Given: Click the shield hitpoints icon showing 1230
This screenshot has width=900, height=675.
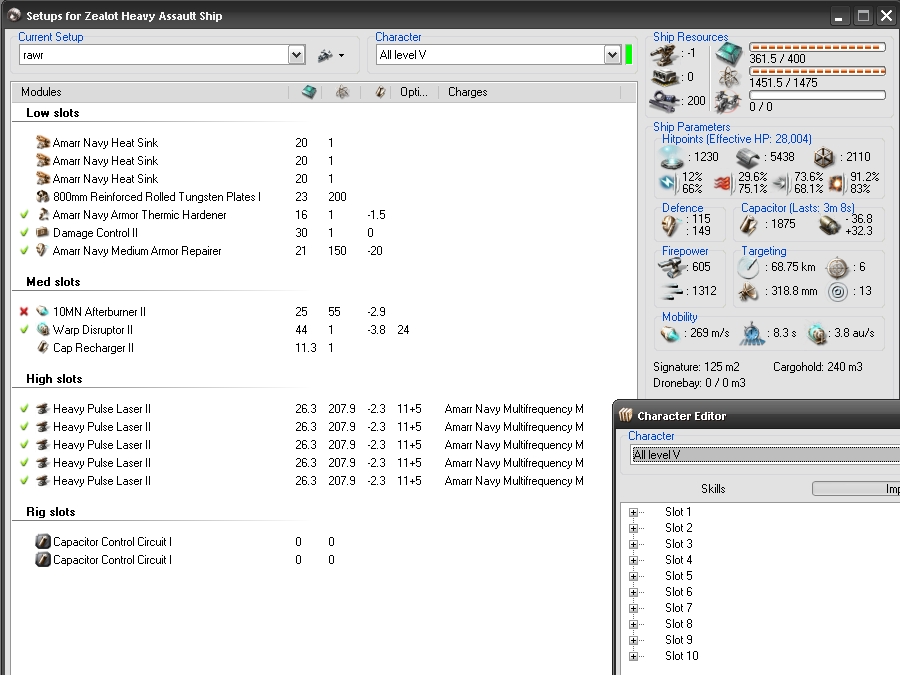Looking at the screenshot, I should [672, 157].
